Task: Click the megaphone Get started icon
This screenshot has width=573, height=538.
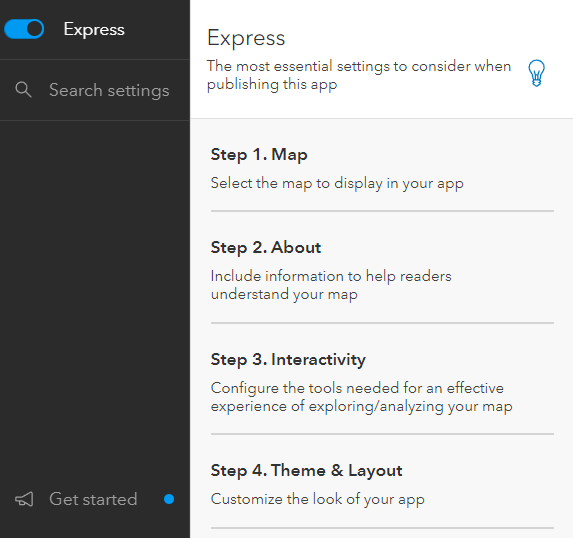Action: tap(24, 499)
